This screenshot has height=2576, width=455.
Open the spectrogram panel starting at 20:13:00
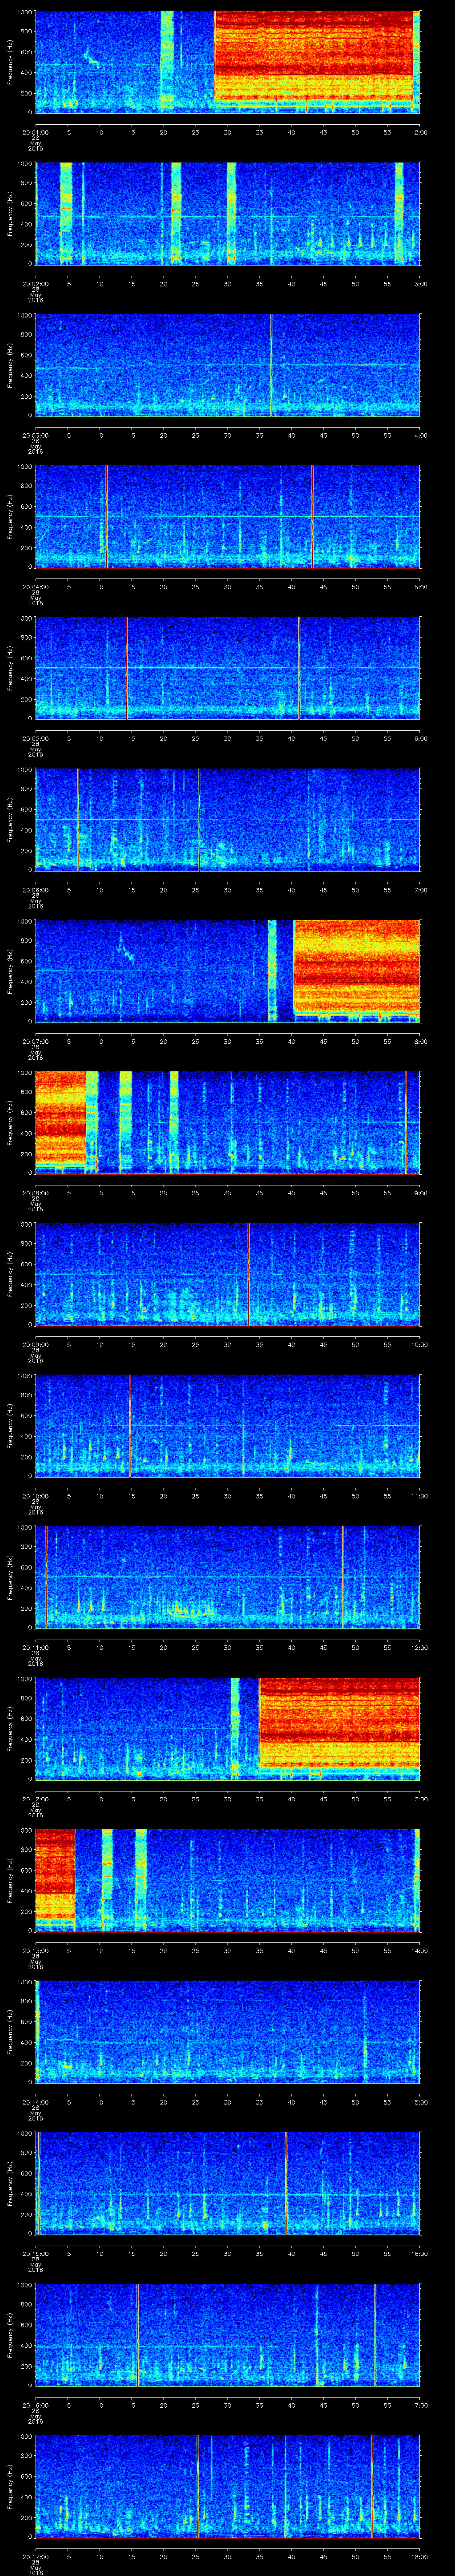click(228, 1880)
